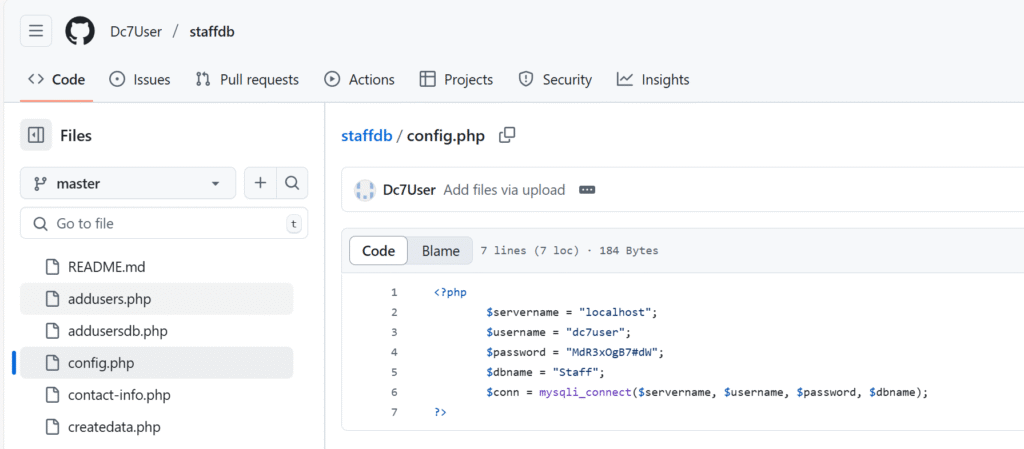
Task: Click the Dc7User avatar image
Action: [x=364, y=190]
